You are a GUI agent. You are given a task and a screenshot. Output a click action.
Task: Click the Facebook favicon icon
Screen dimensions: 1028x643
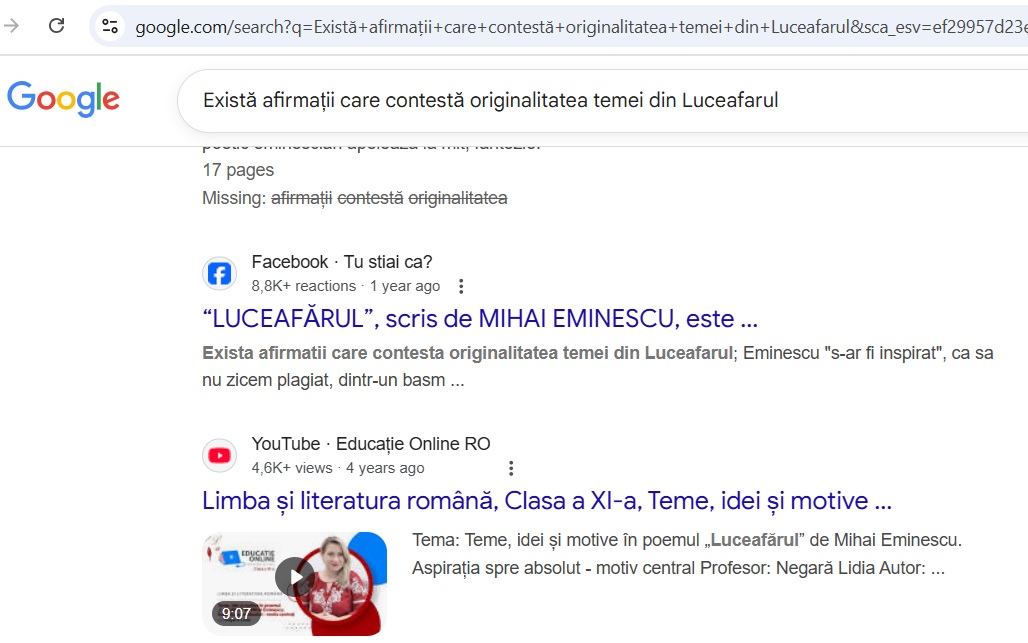click(219, 274)
